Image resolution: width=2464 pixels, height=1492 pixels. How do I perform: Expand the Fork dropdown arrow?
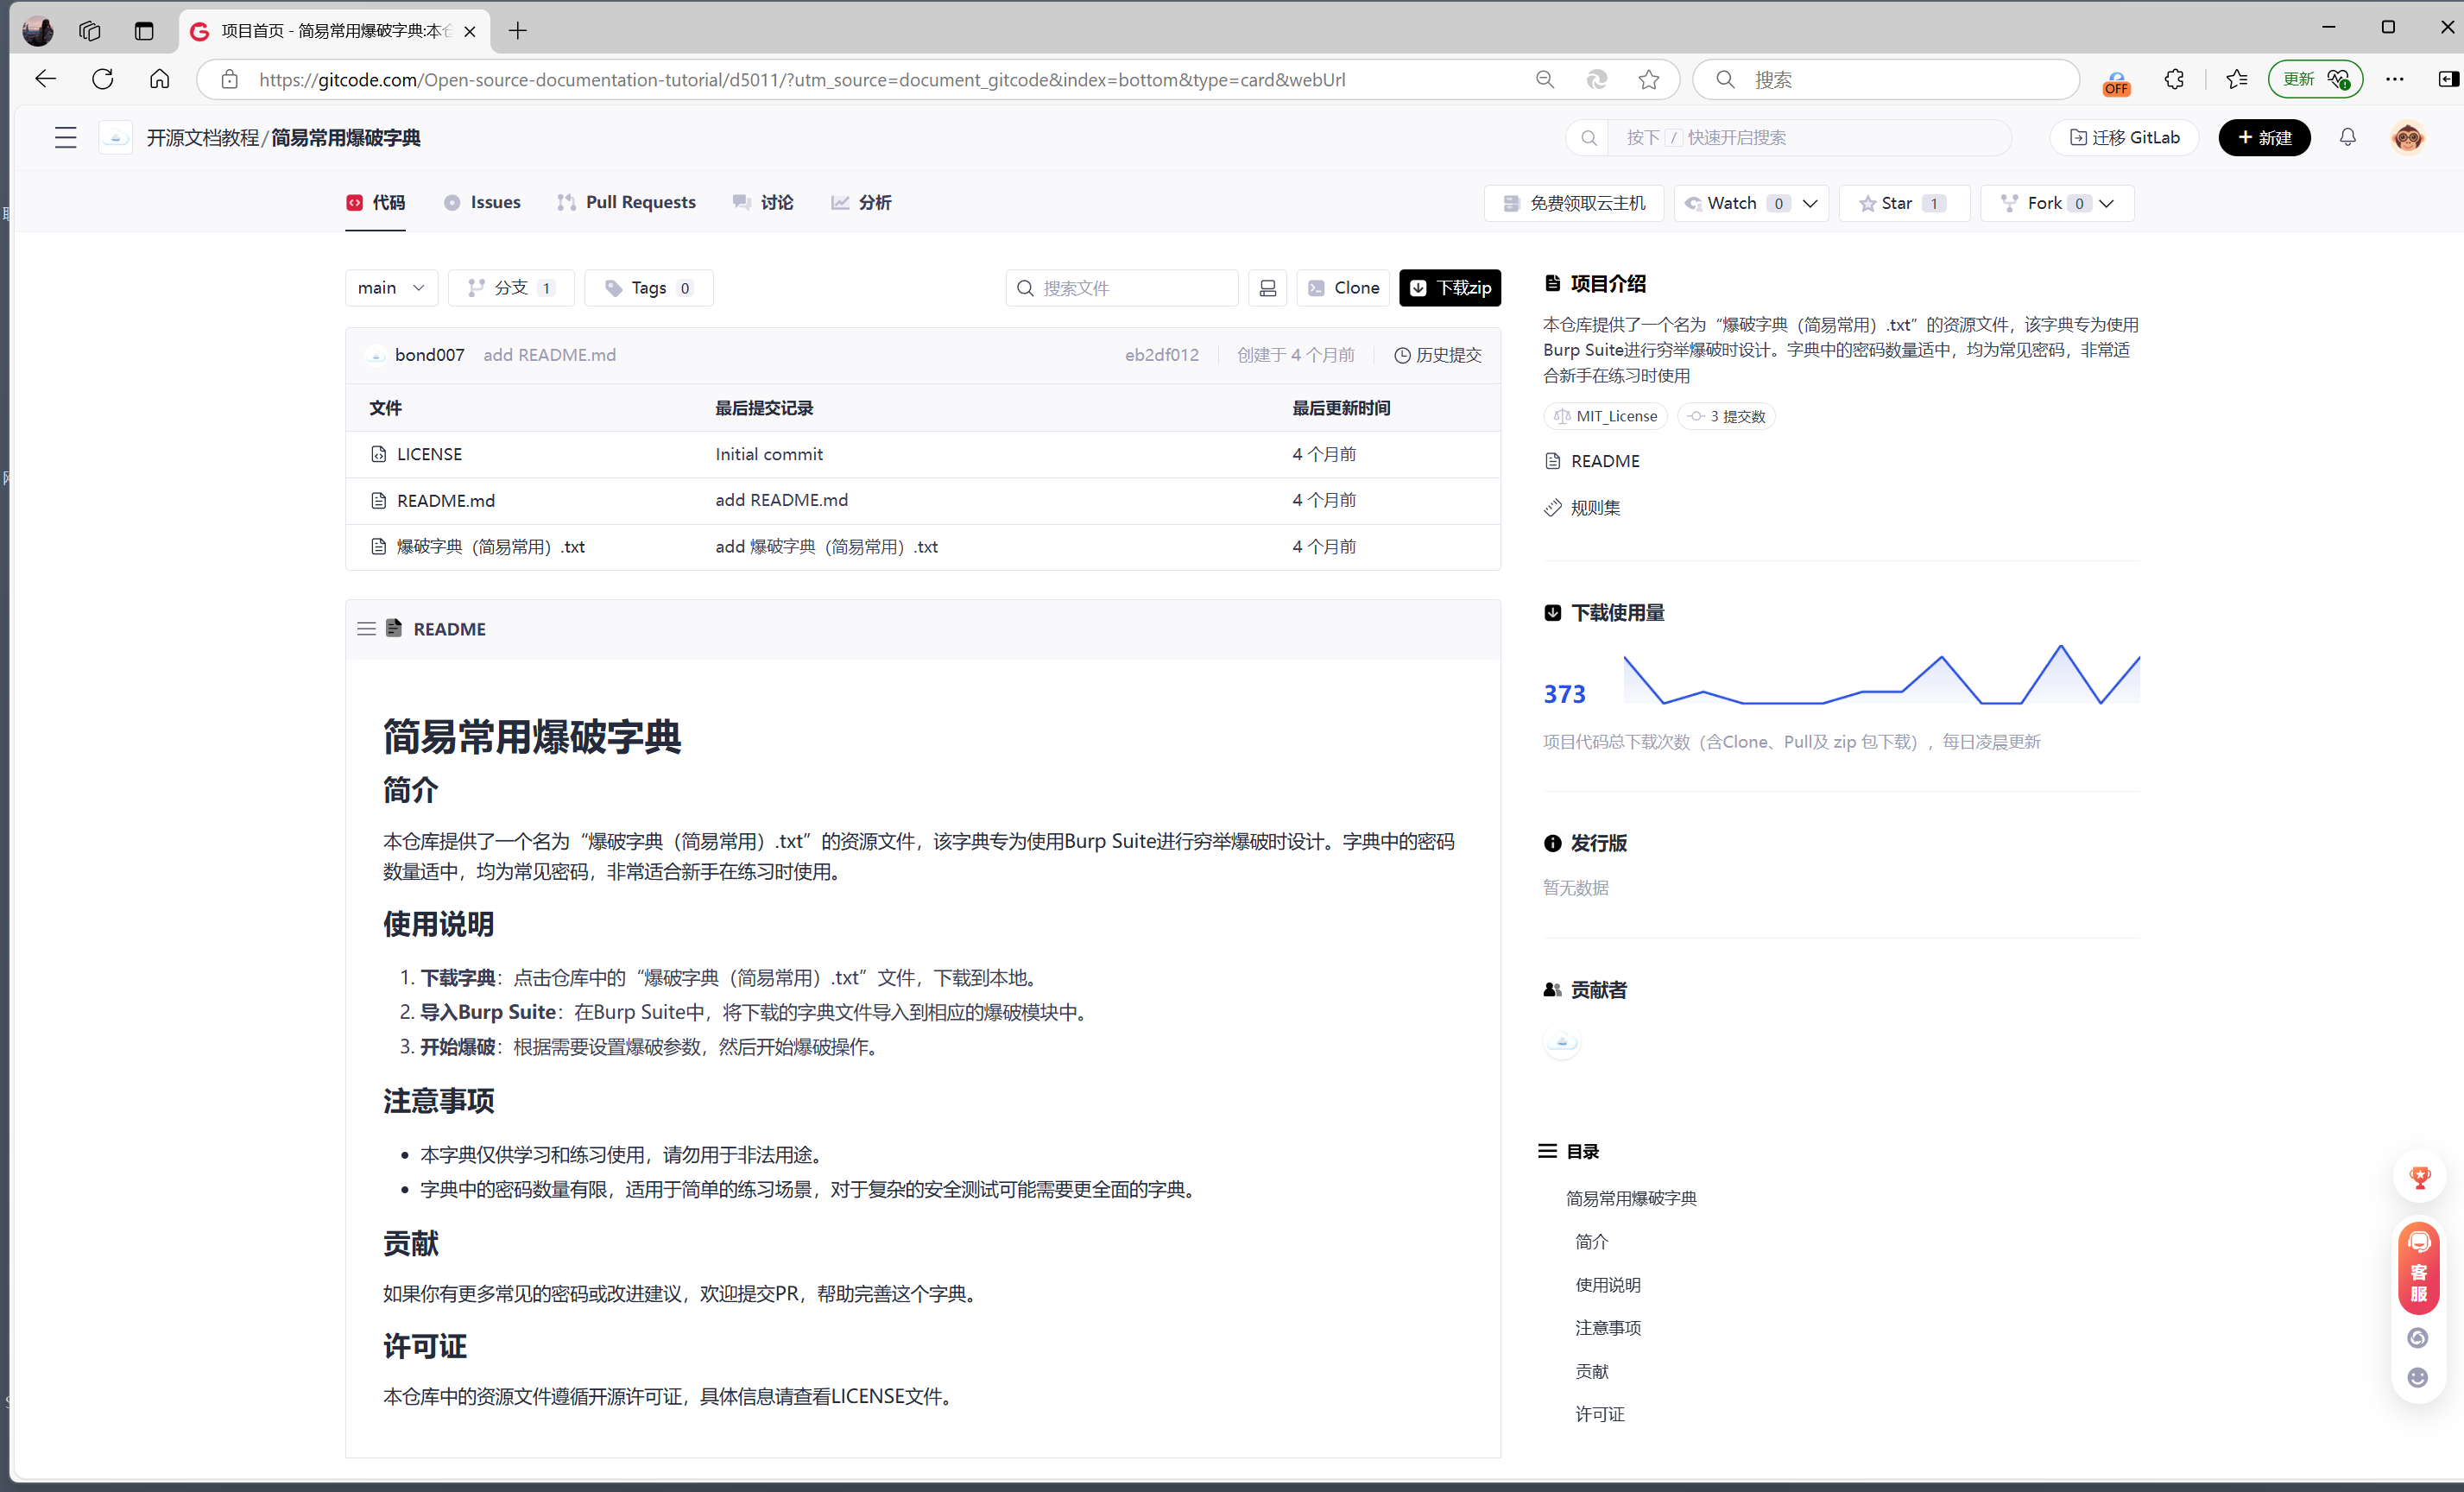[x=2107, y=203]
